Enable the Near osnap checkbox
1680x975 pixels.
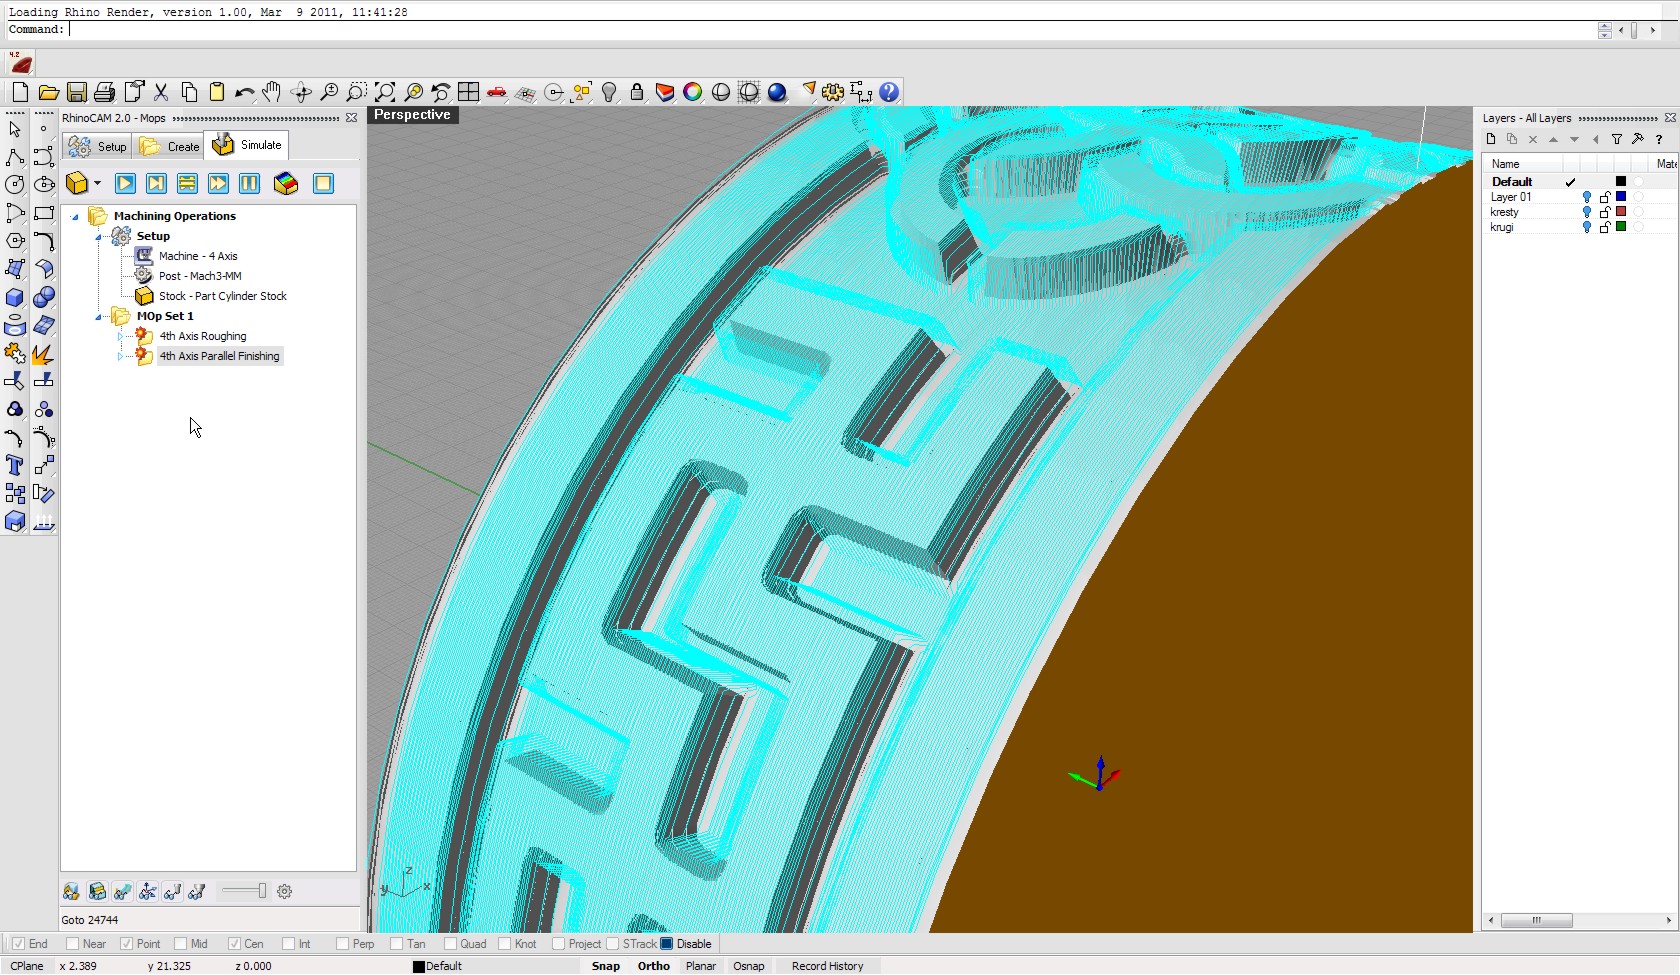pos(73,944)
